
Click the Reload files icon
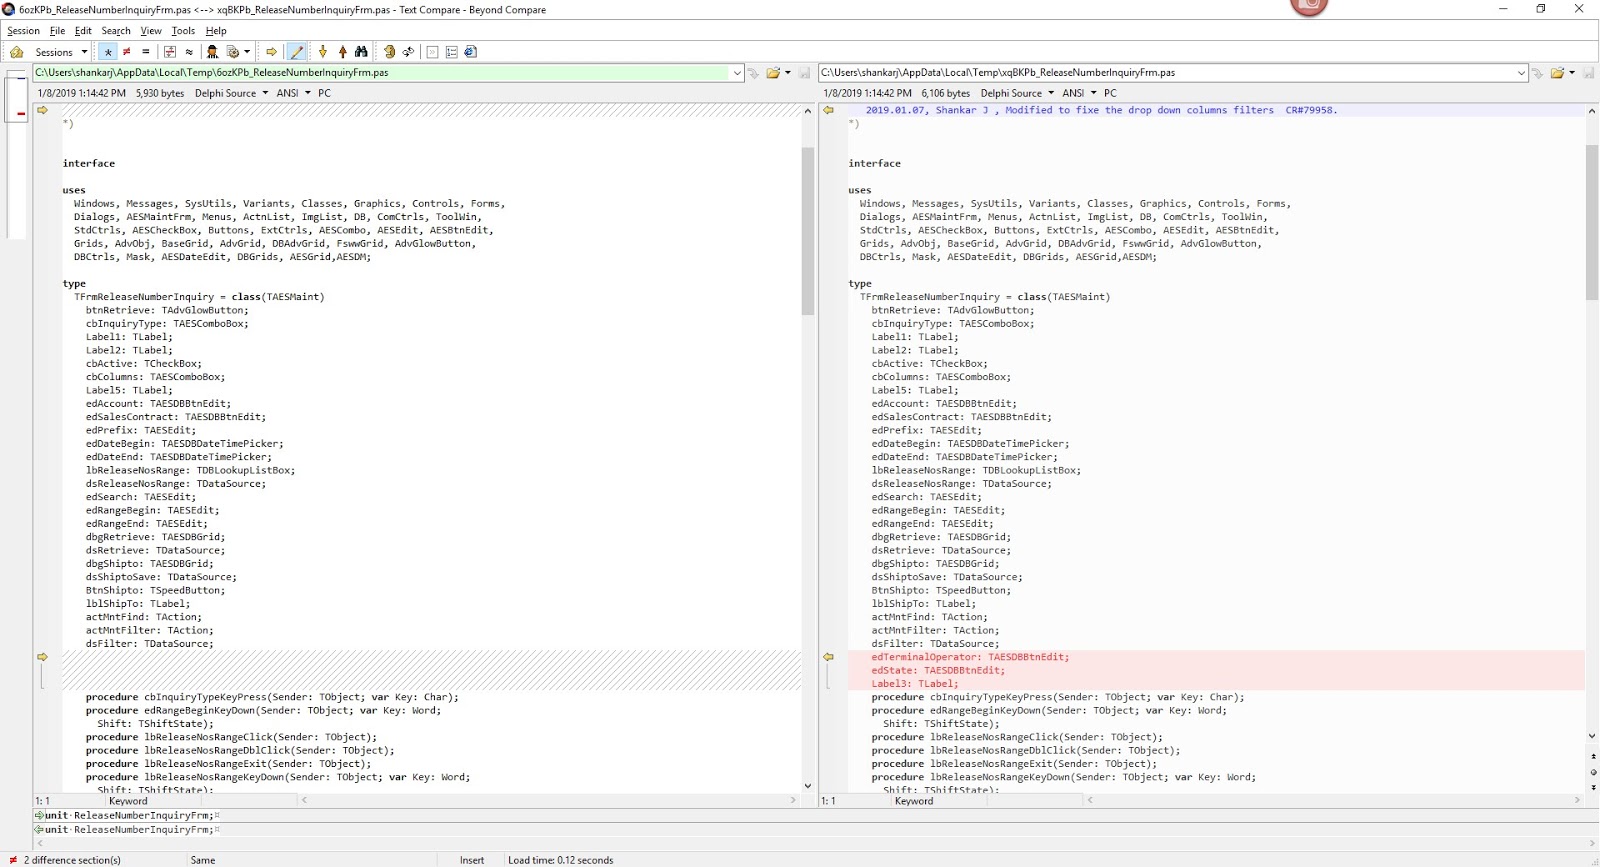[x=409, y=52]
